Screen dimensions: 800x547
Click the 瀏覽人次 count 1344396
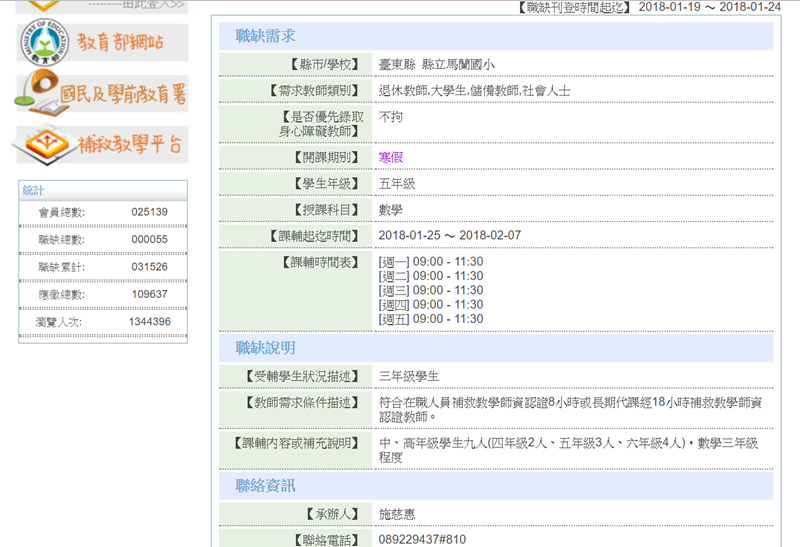pyautogui.click(x=149, y=322)
